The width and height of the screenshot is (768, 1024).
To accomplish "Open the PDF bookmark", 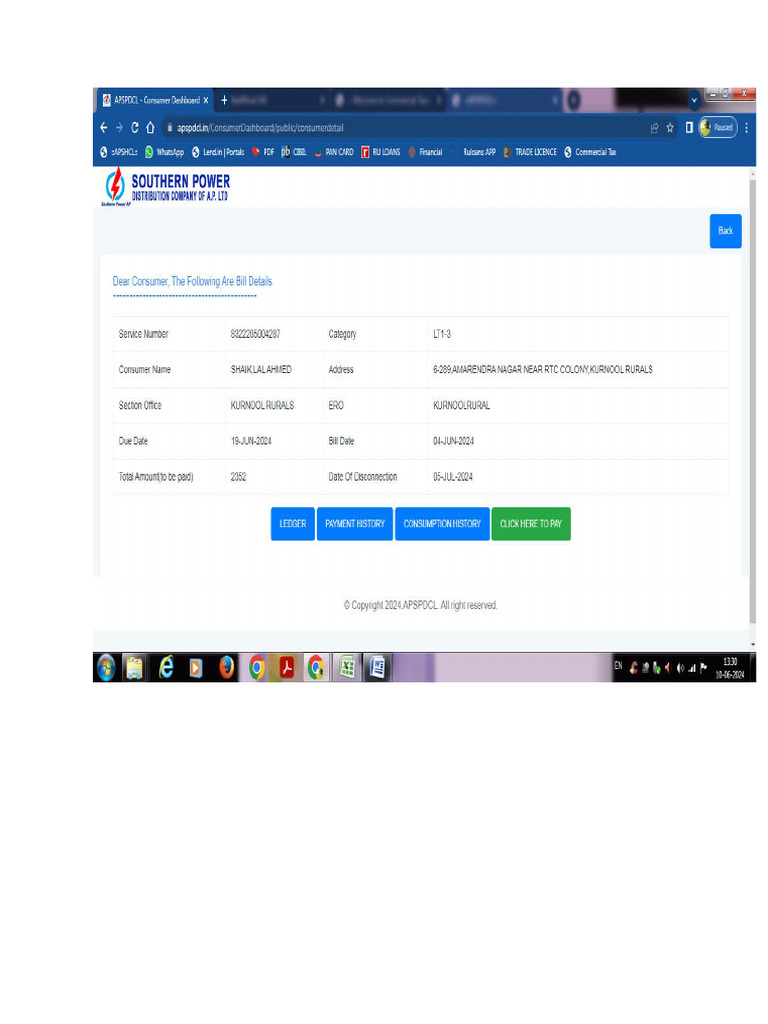I will [263, 152].
